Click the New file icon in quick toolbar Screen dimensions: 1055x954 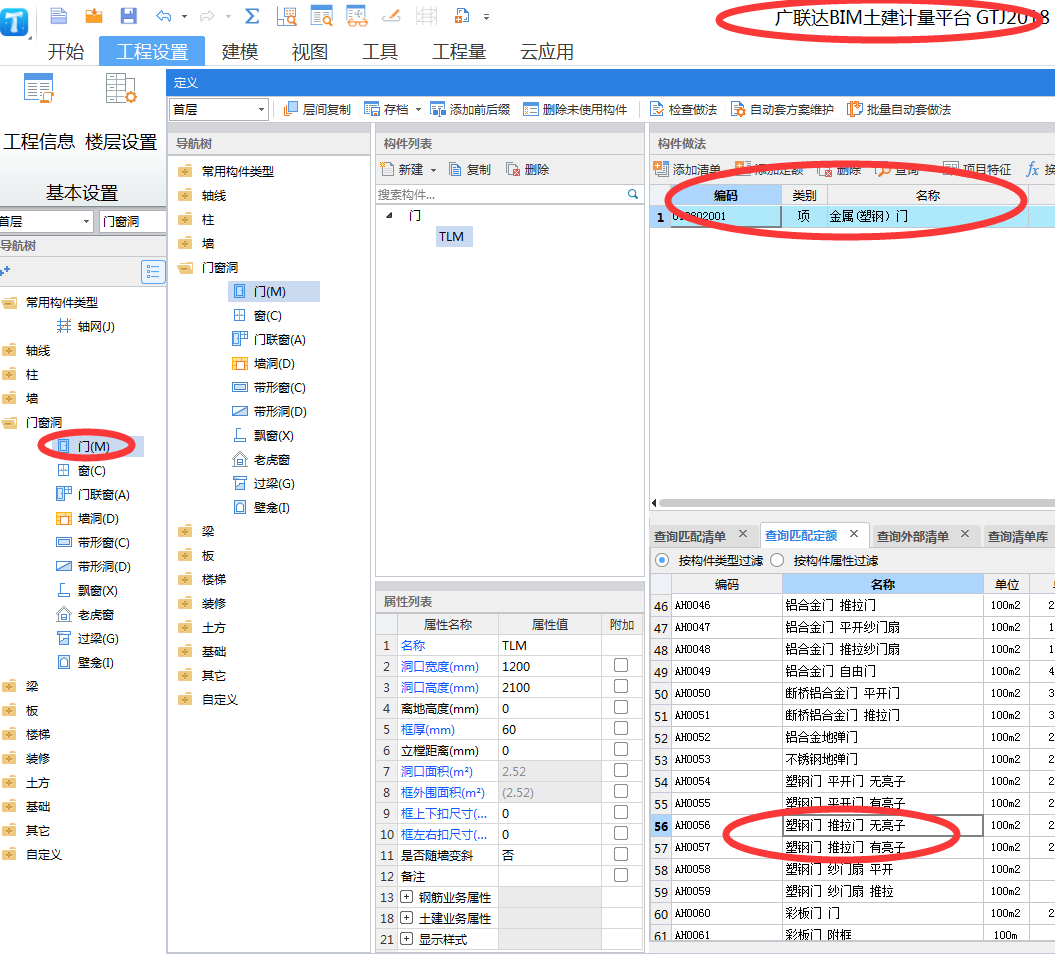pos(59,16)
